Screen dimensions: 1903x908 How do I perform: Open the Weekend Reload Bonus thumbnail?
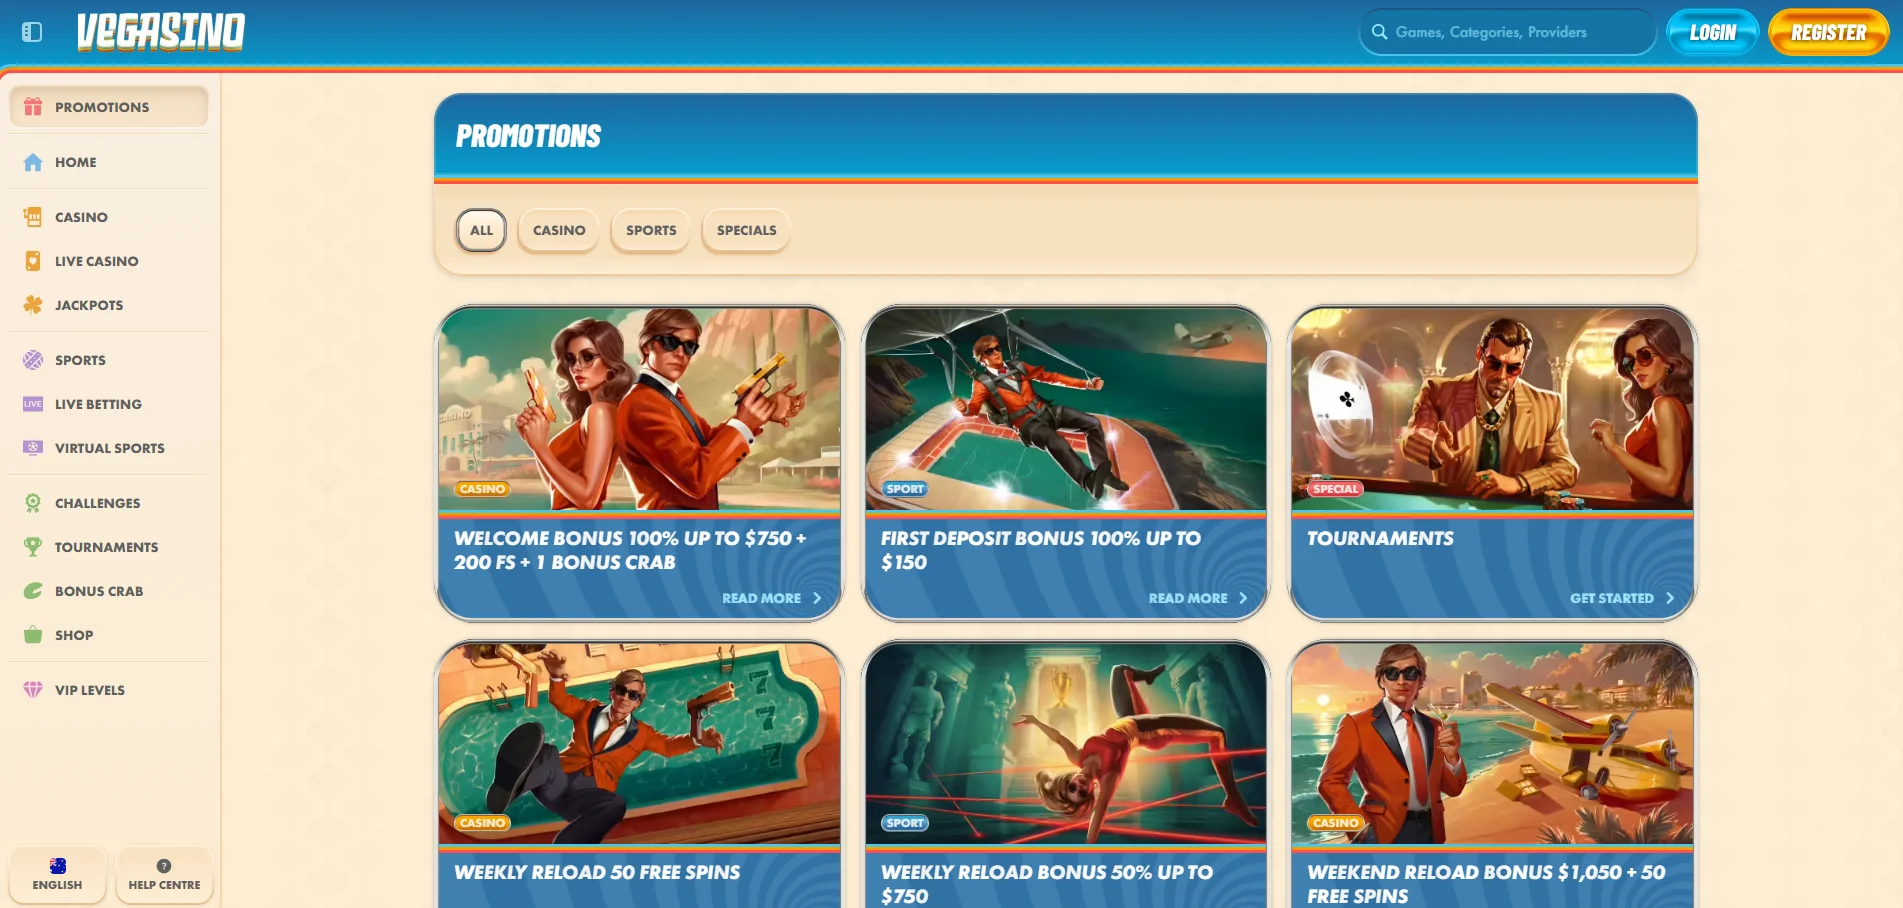(x=1492, y=743)
